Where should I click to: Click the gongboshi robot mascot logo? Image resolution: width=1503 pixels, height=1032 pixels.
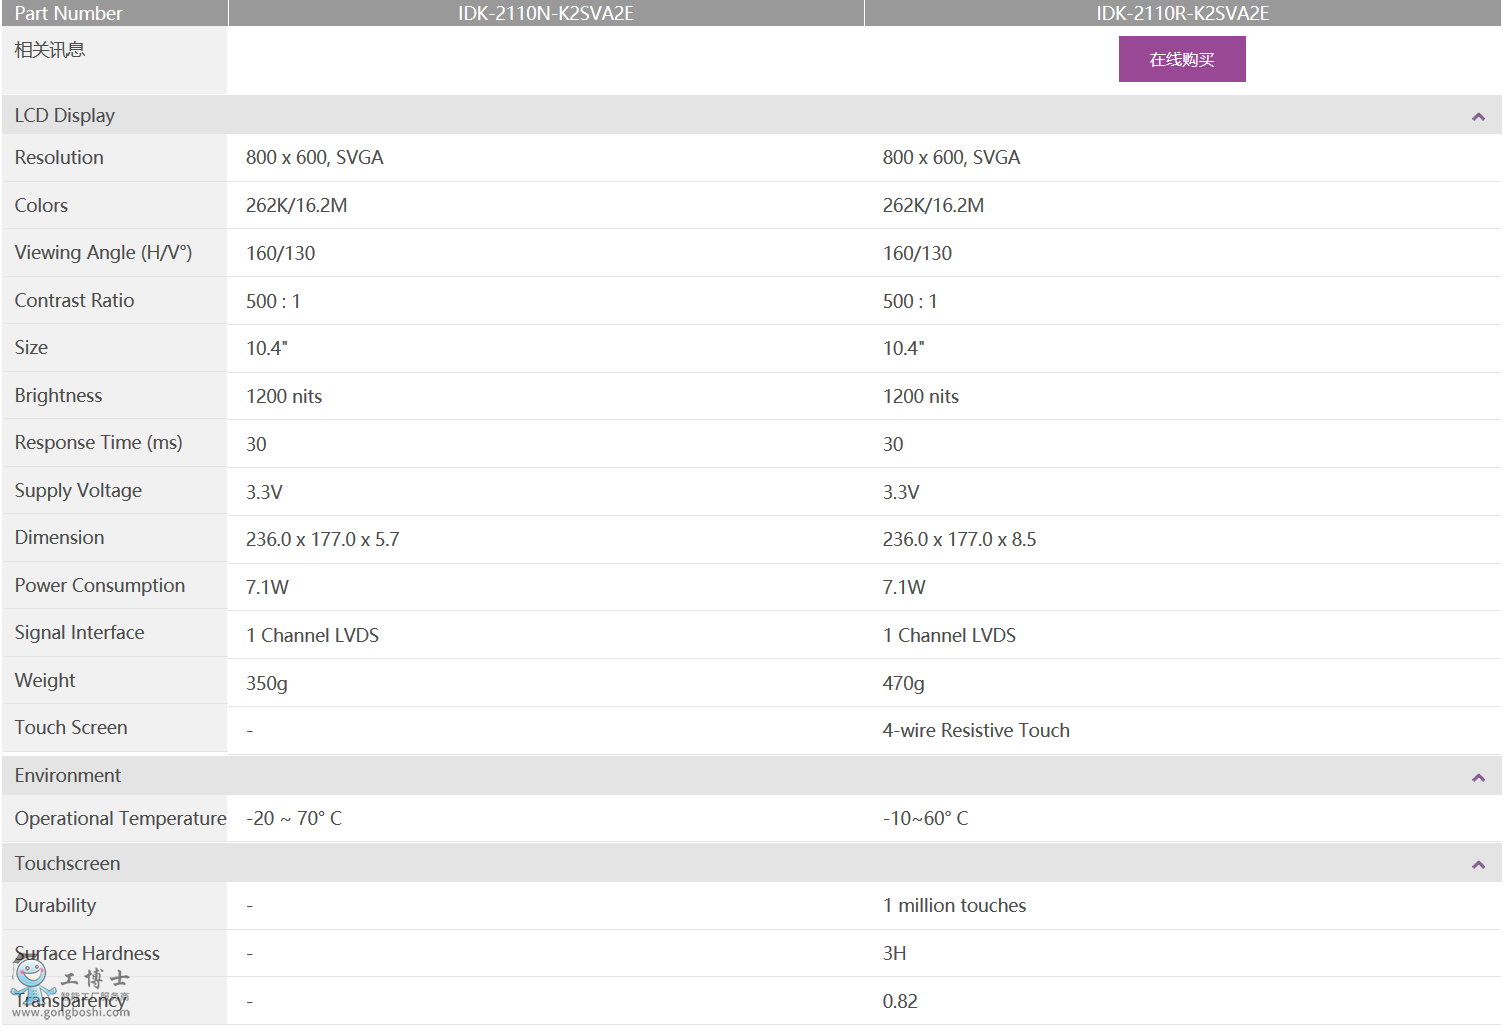coord(31,977)
